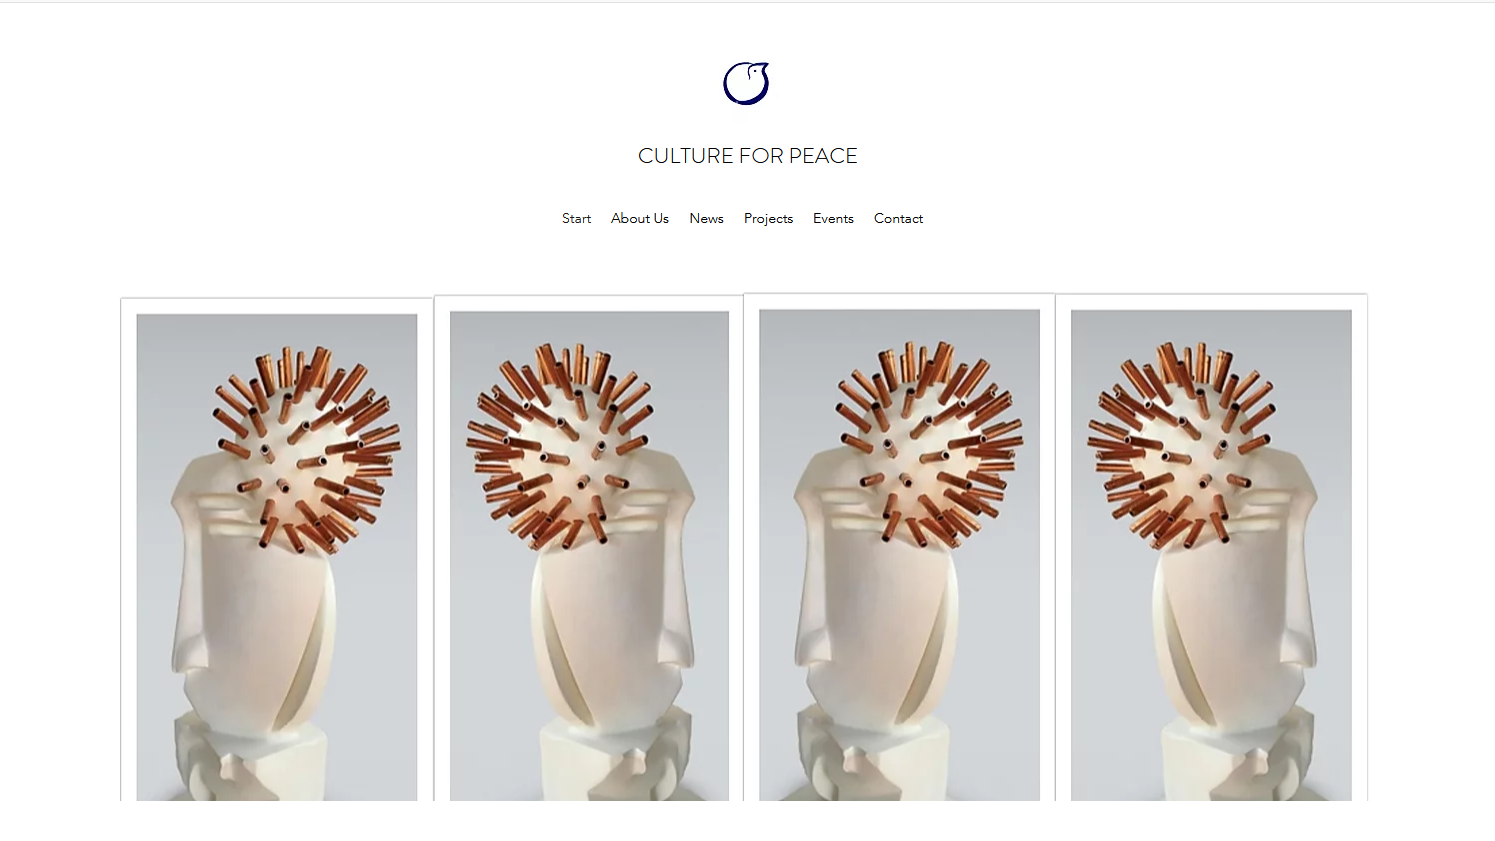1495x841 pixels.
Task: Click the CULTURE FOR PEACE site title
Action: [748, 156]
